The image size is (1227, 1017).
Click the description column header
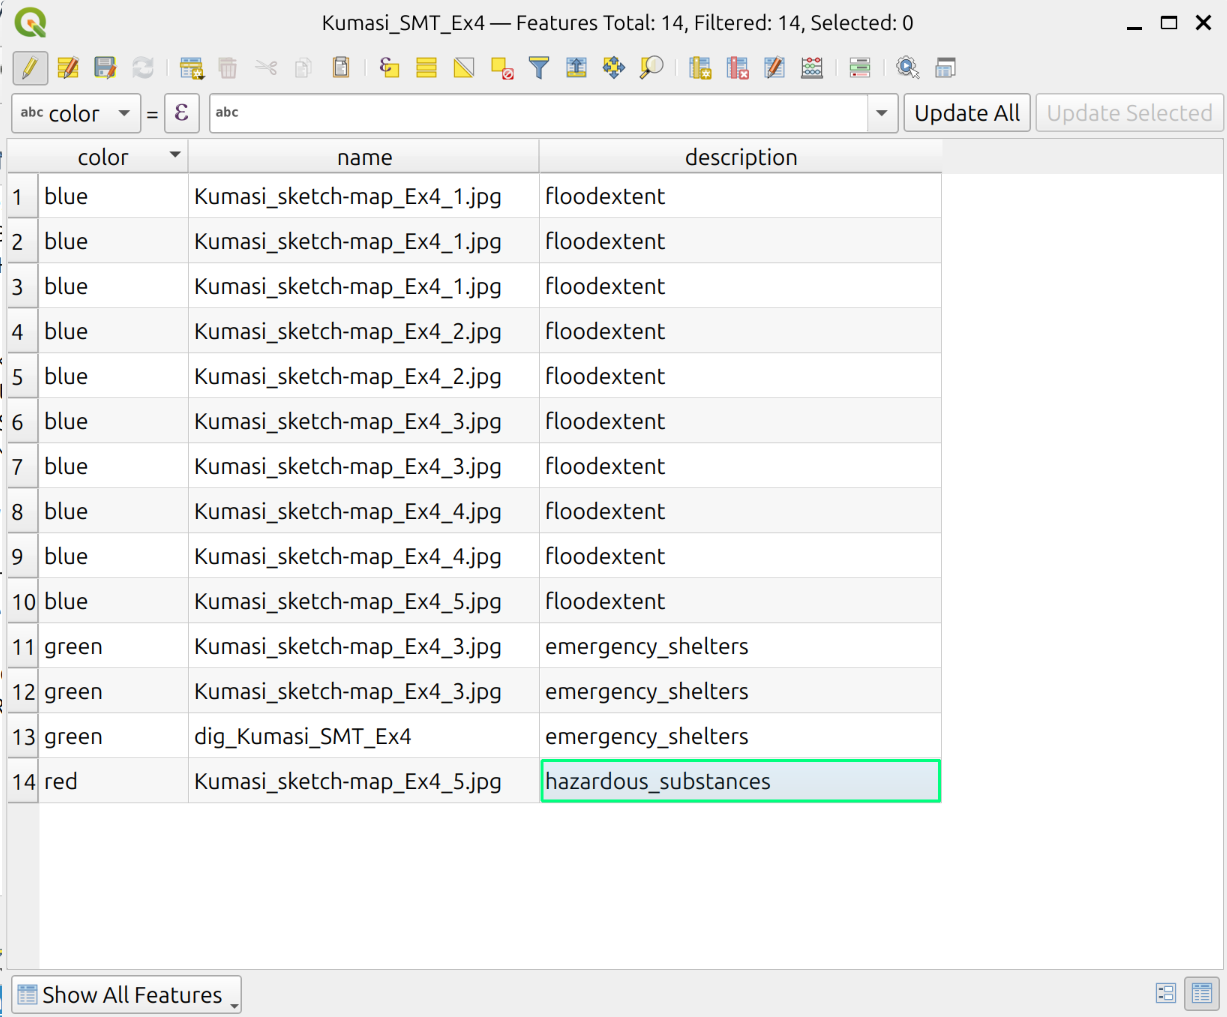pos(740,157)
